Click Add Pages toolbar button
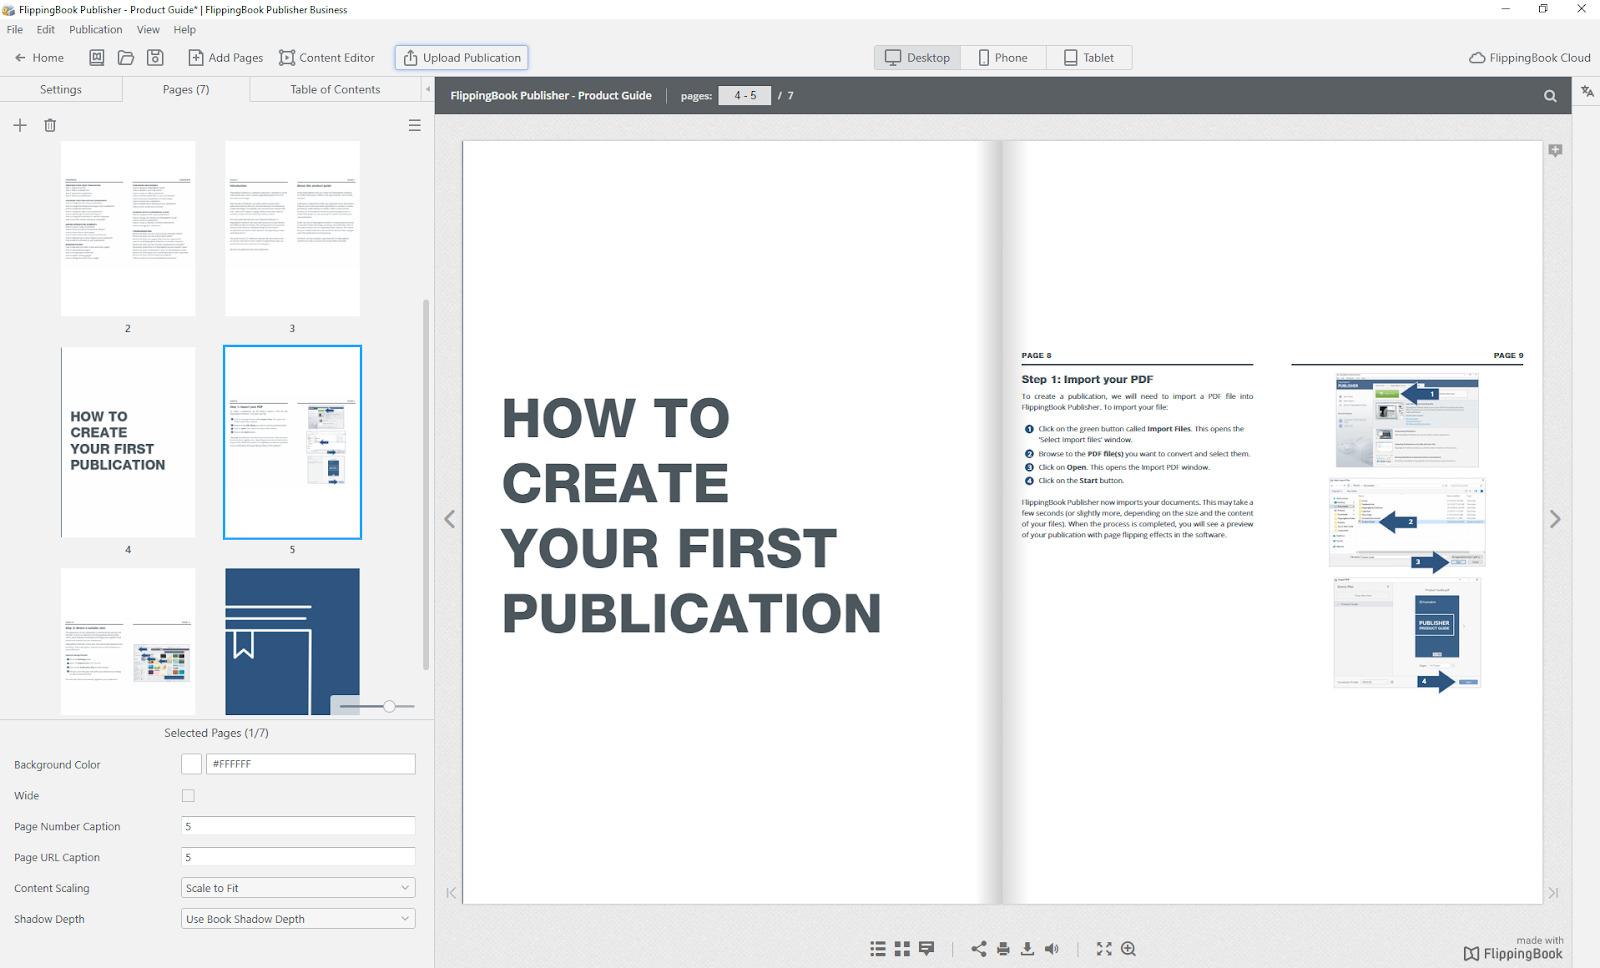The height and width of the screenshot is (968, 1600). click(x=226, y=58)
